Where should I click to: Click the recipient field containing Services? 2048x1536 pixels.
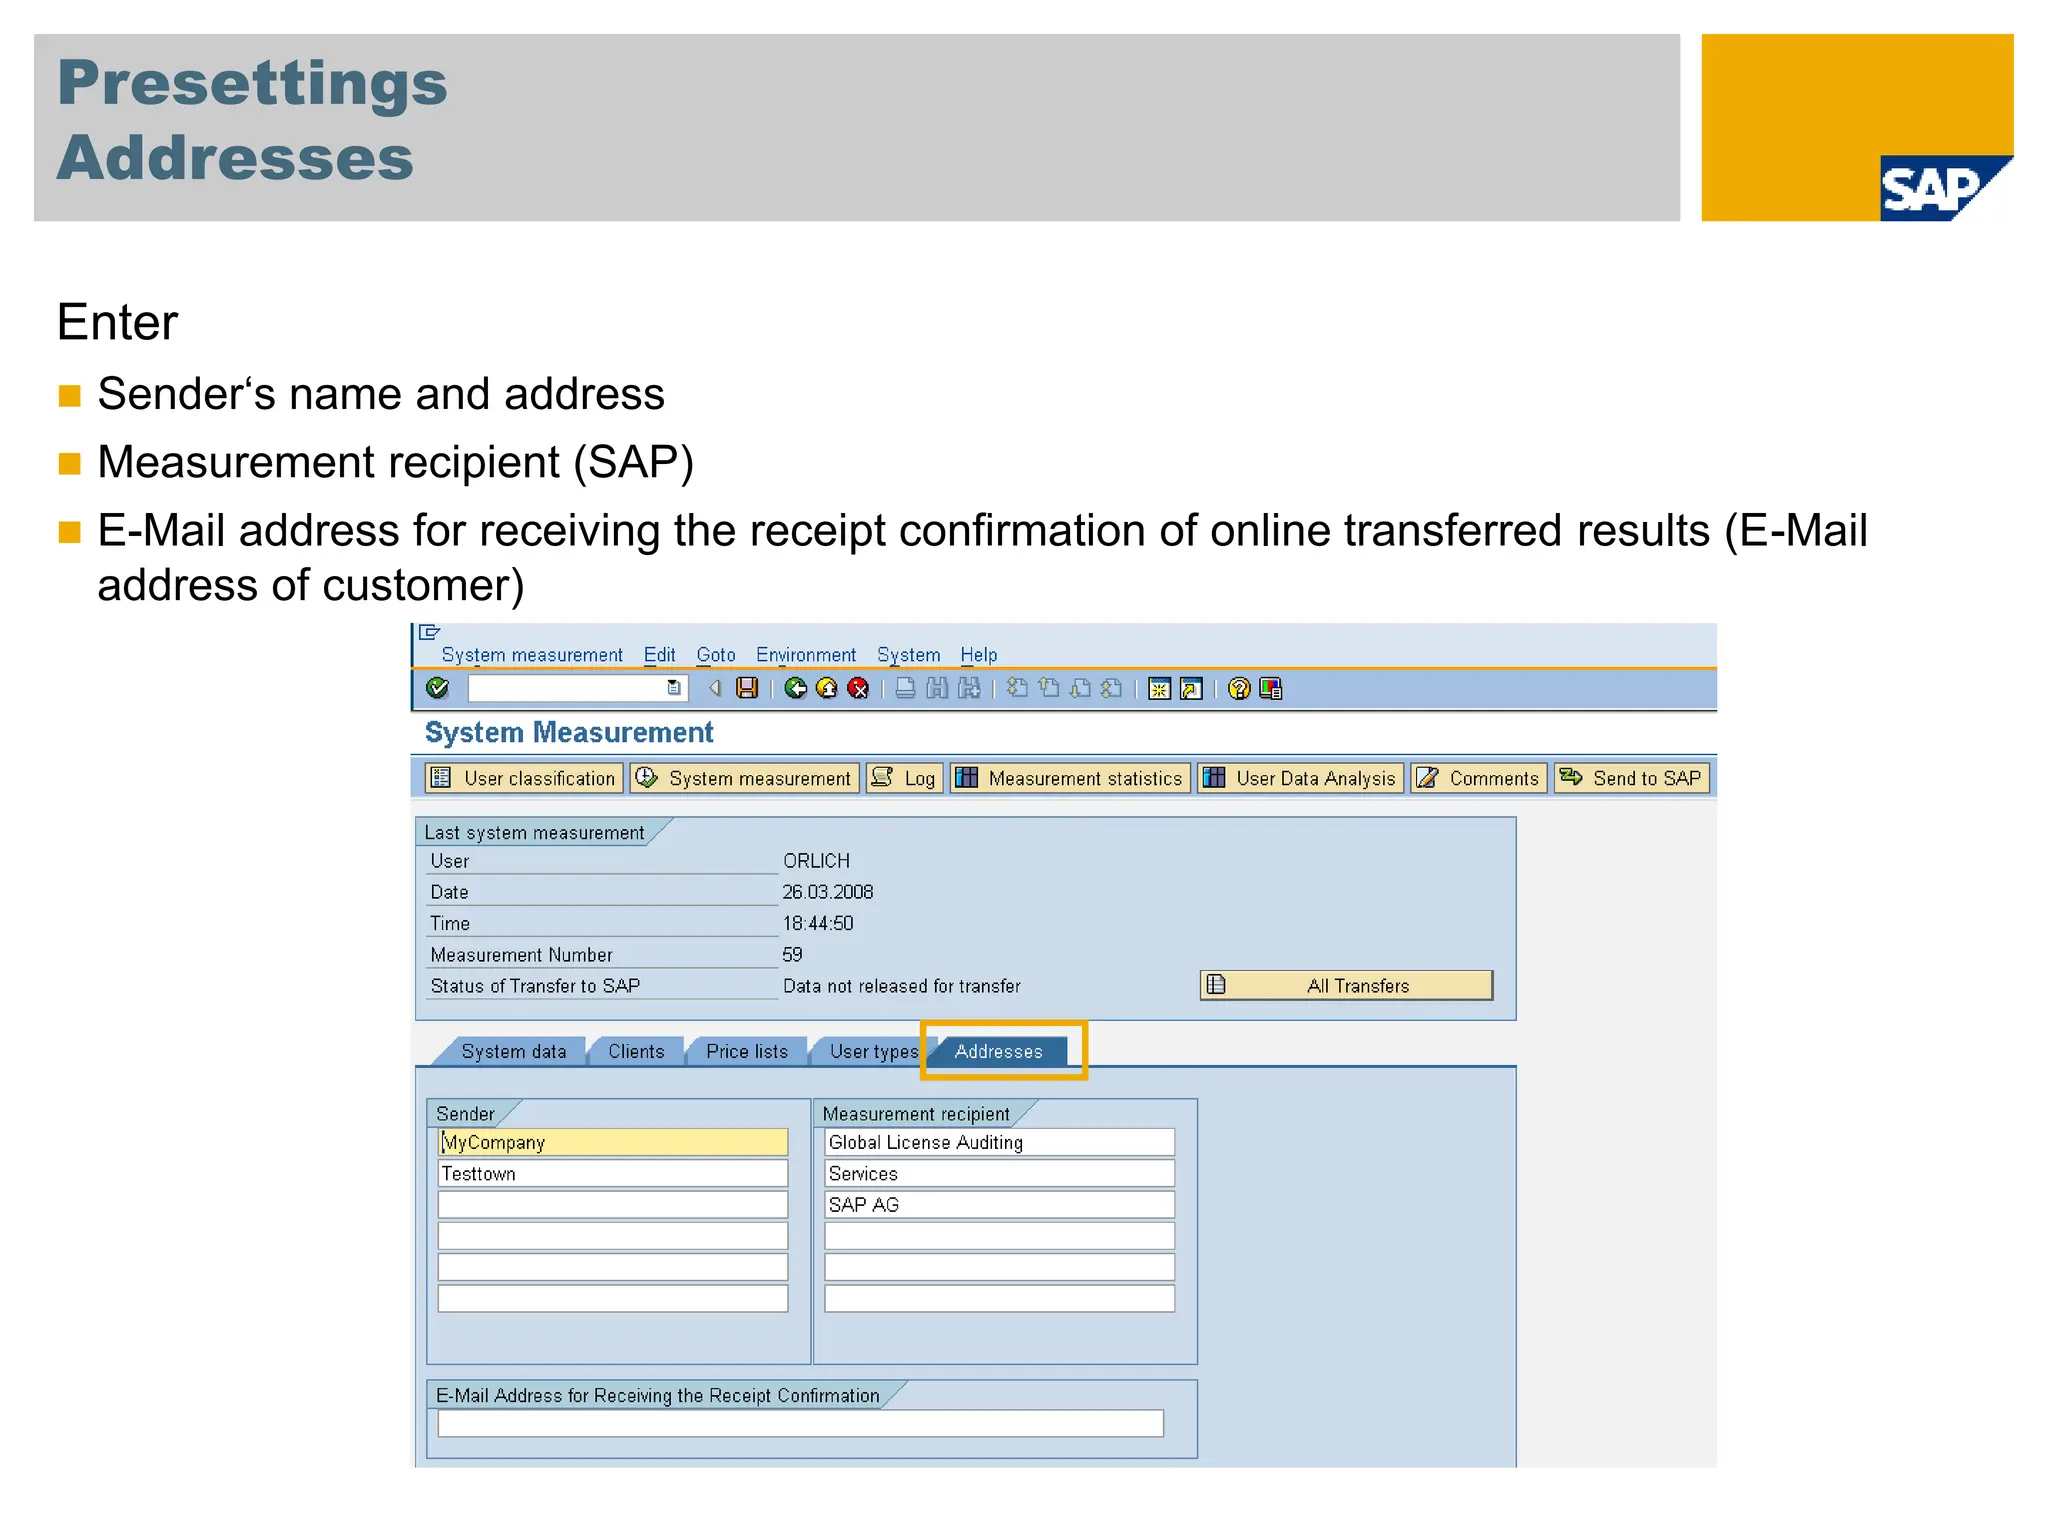pos(999,1173)
